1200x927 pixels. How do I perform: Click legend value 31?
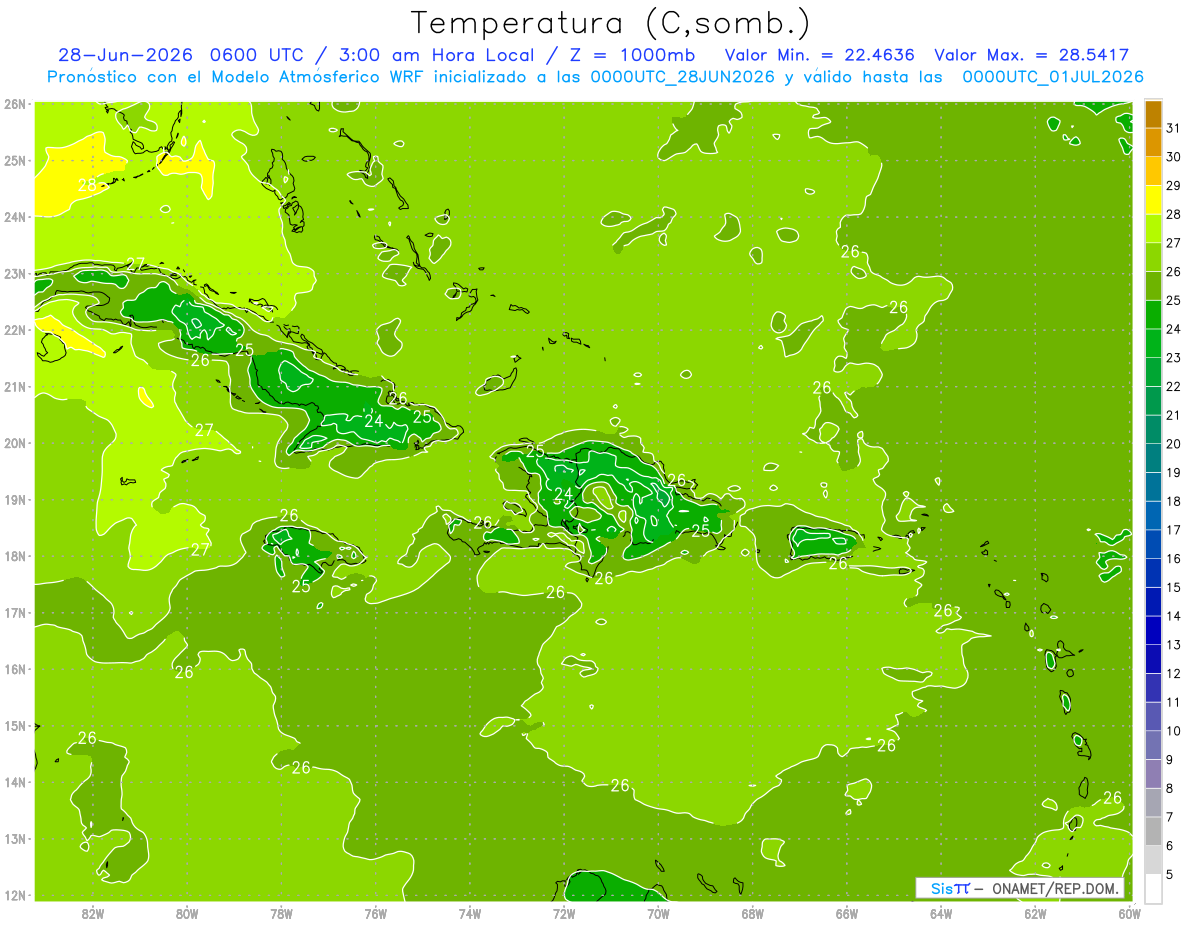[1173, 128]
